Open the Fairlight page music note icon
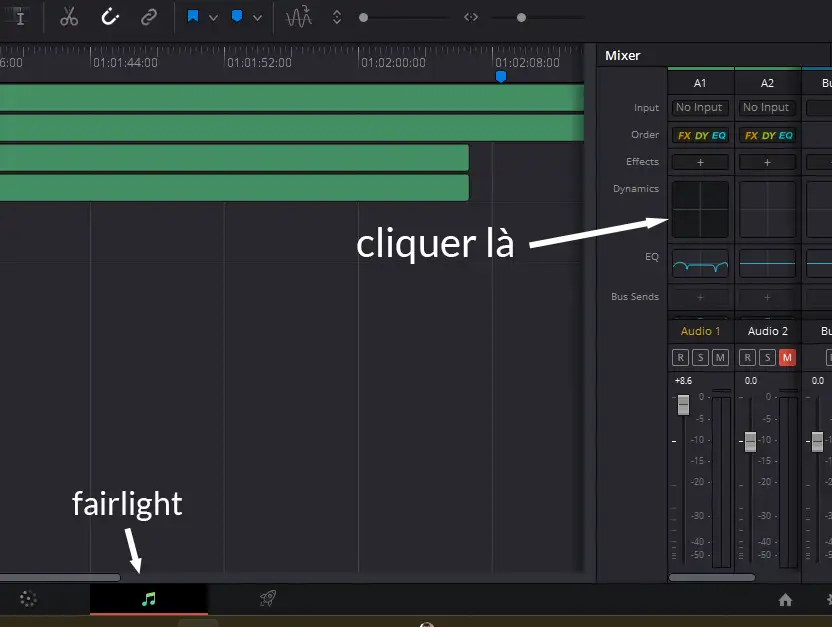The width and height of the screenshot is (832, 627). (x=149, y=599)
